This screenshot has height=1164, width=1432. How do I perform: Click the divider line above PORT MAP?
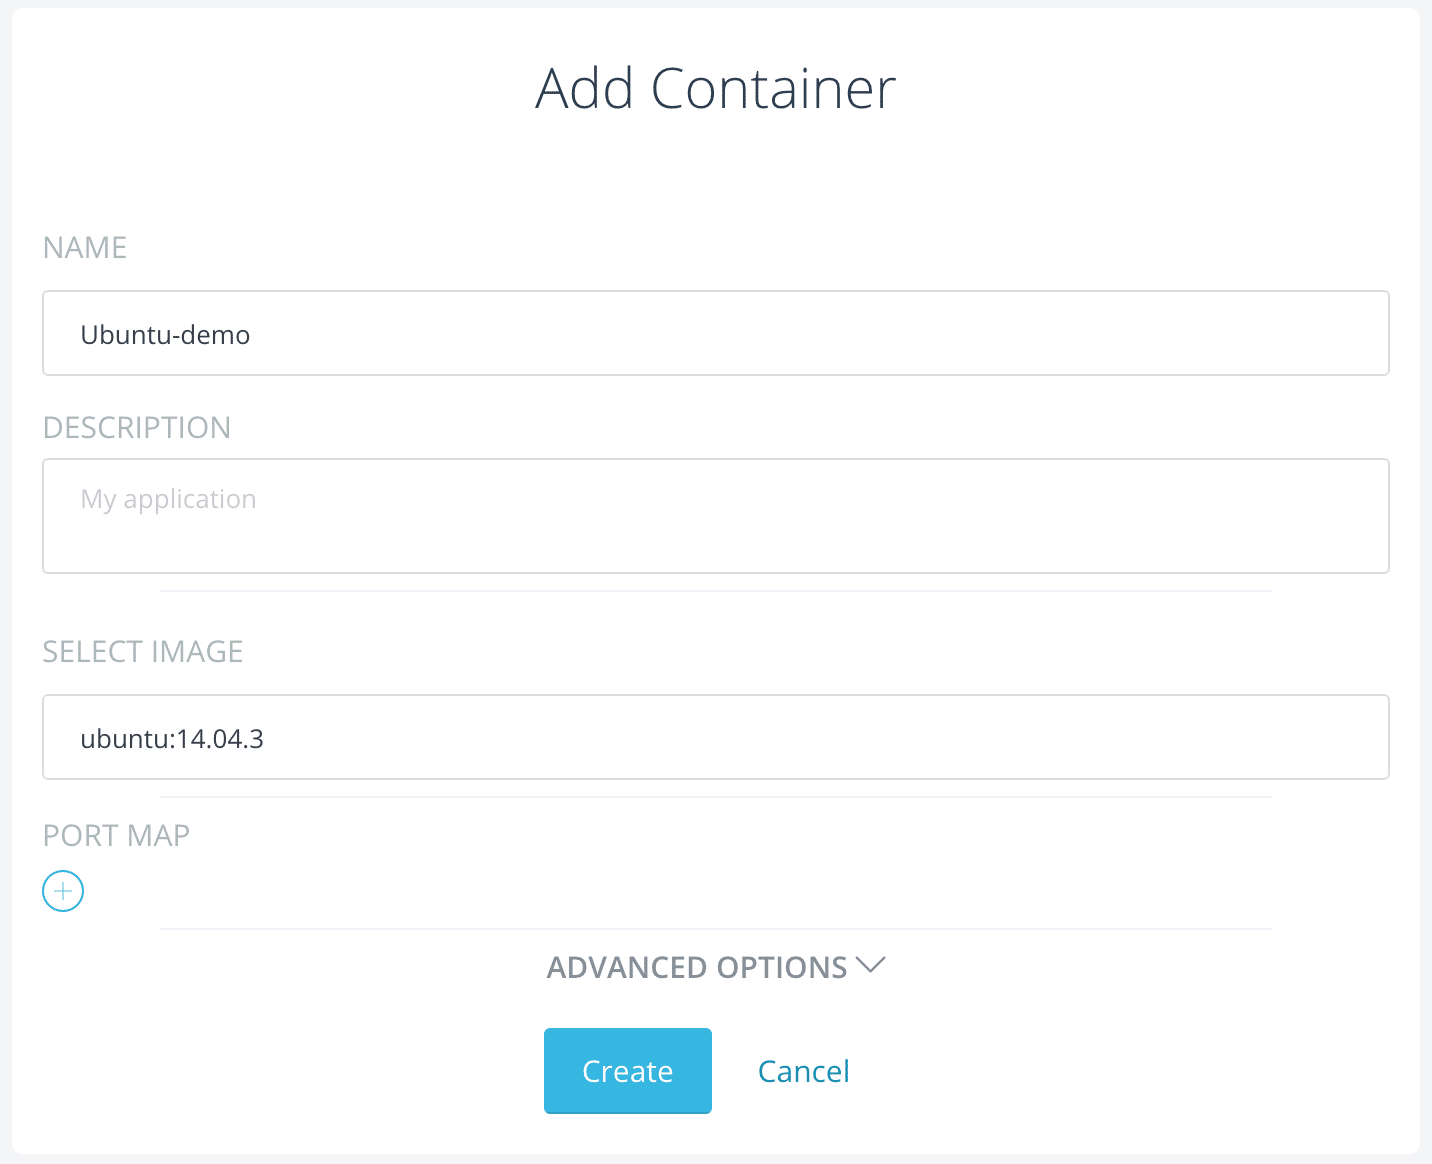[715, 797]
